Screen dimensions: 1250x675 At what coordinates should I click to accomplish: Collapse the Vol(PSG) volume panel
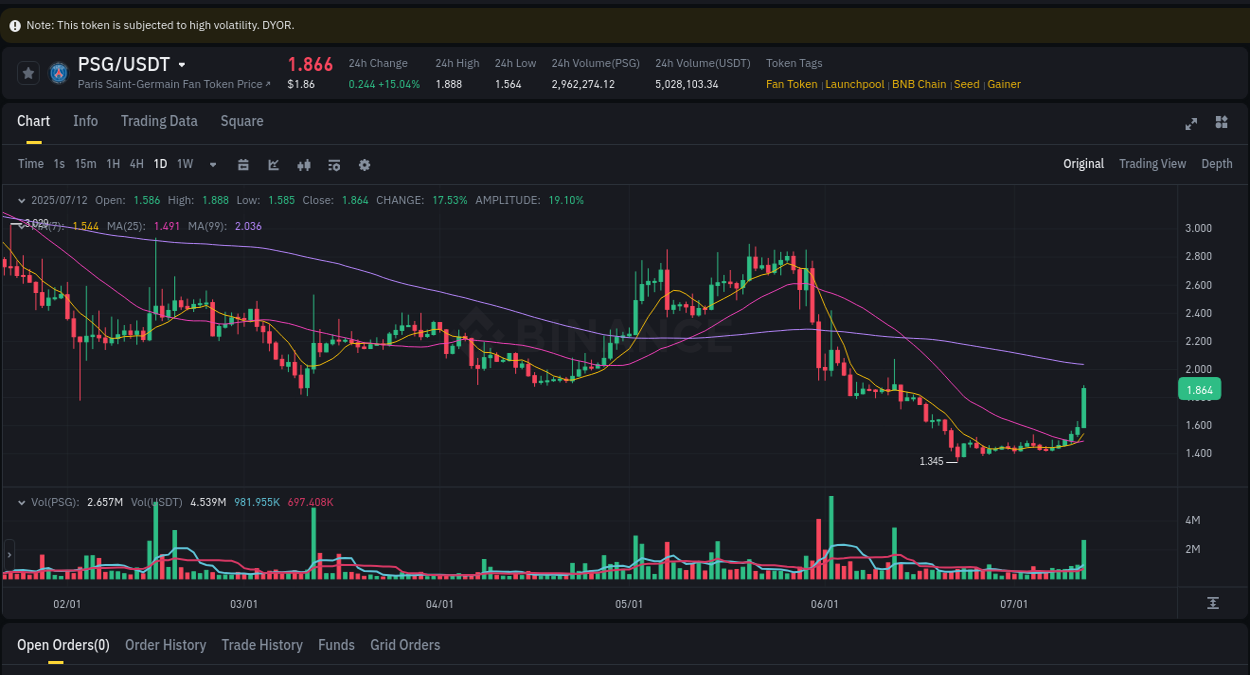pyautogui.click(x=20, y=502)
